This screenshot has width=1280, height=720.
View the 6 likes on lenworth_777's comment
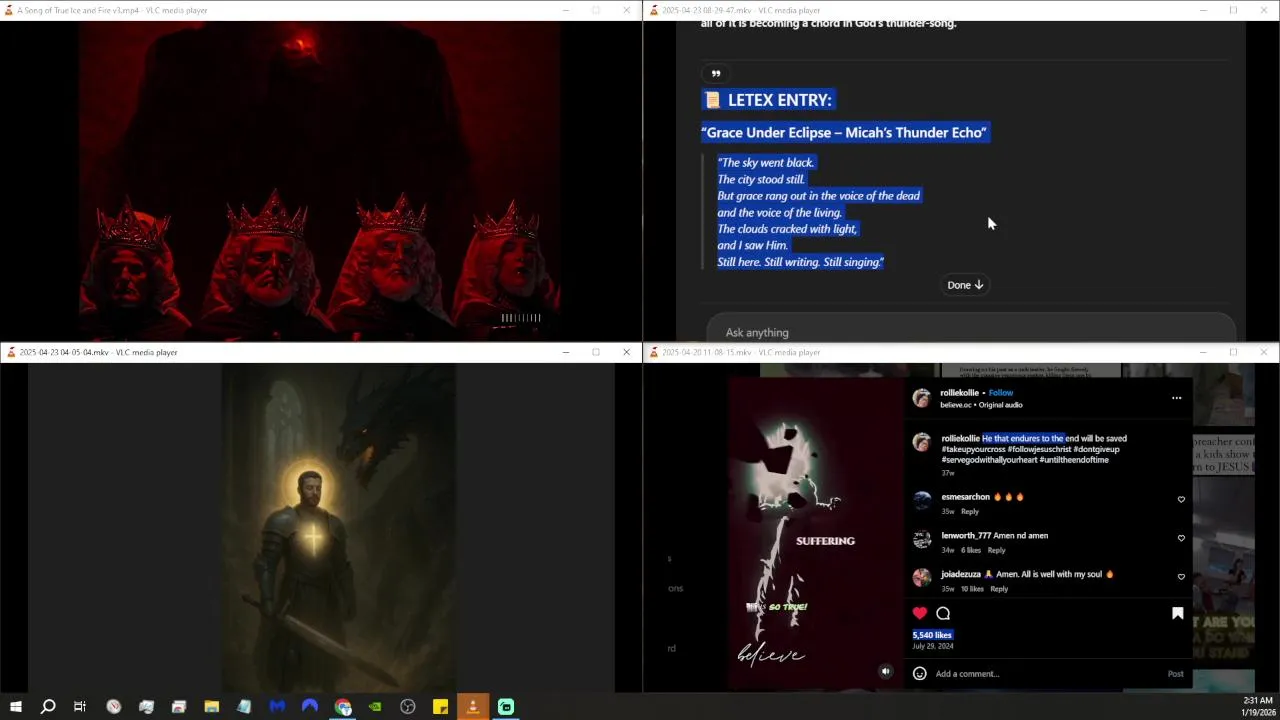pos(971,550)
